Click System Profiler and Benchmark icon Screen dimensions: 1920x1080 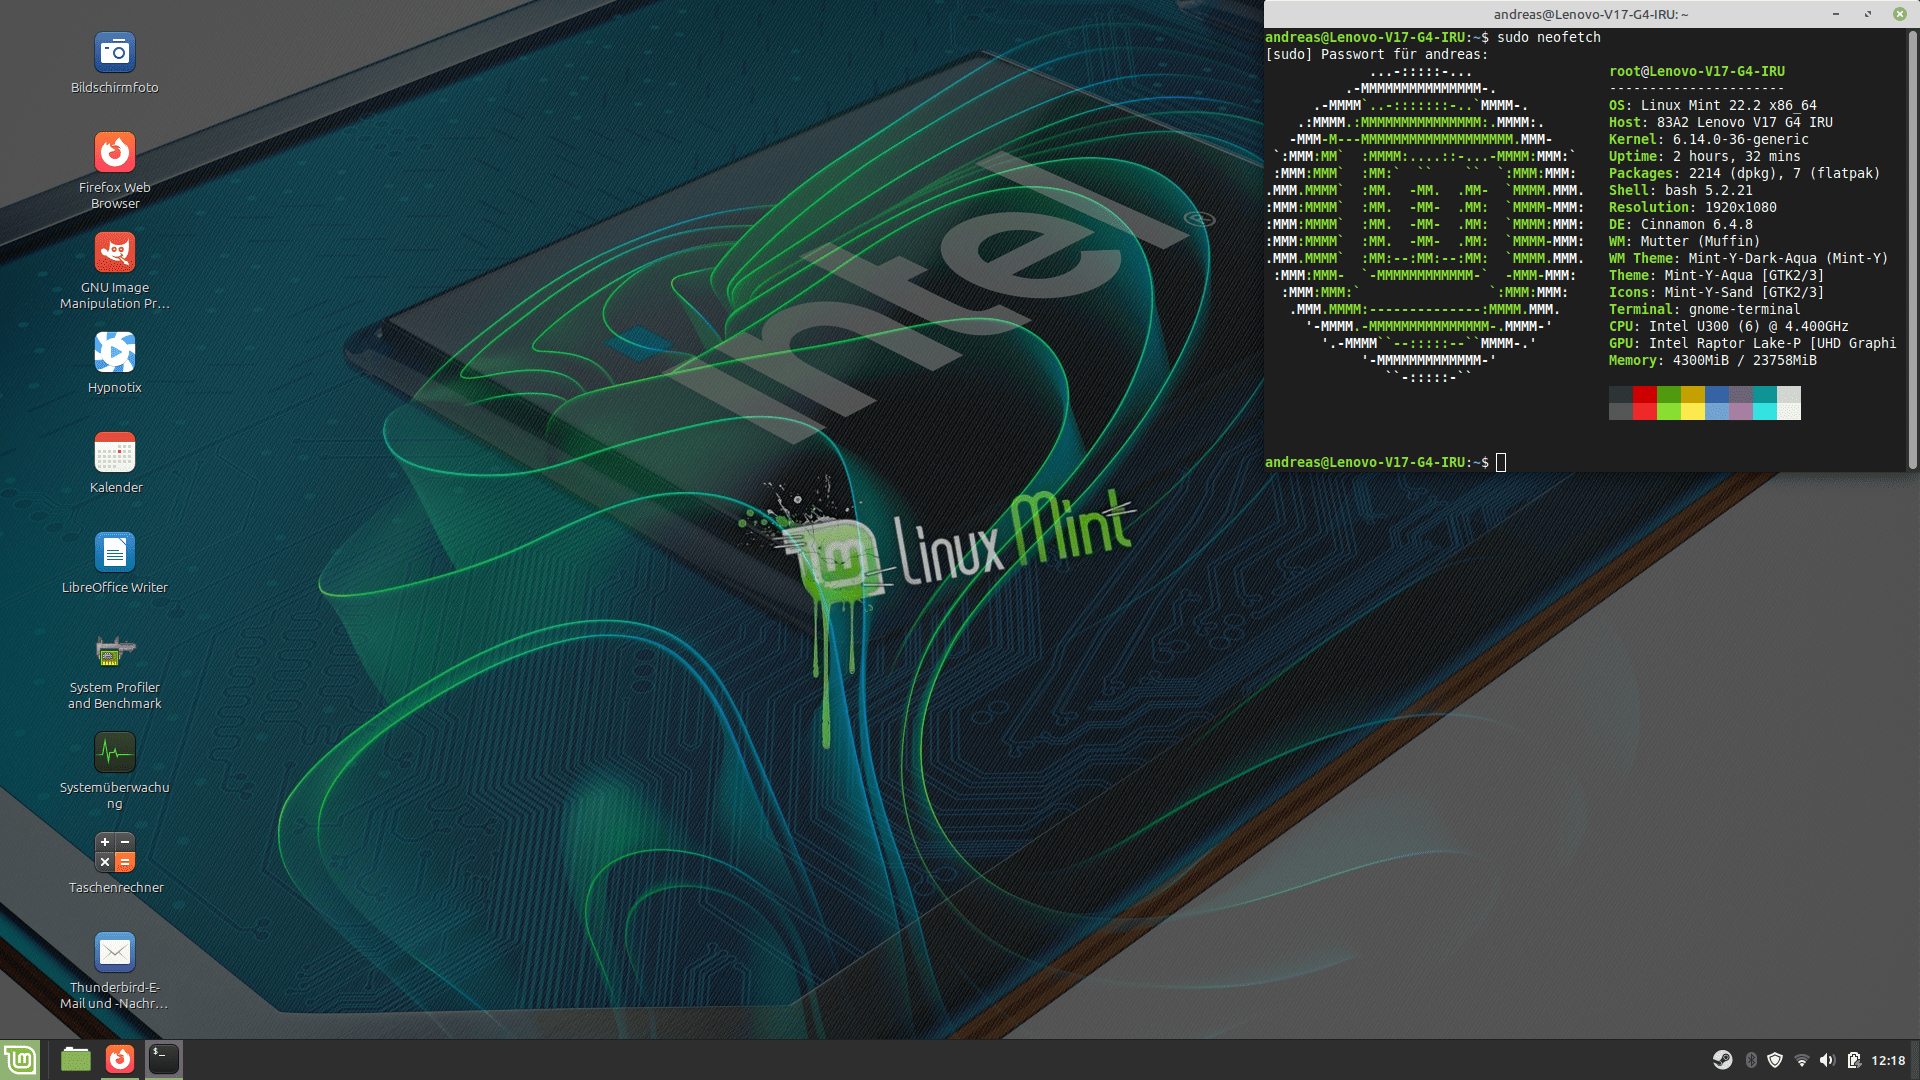click(x=115, y=652)
